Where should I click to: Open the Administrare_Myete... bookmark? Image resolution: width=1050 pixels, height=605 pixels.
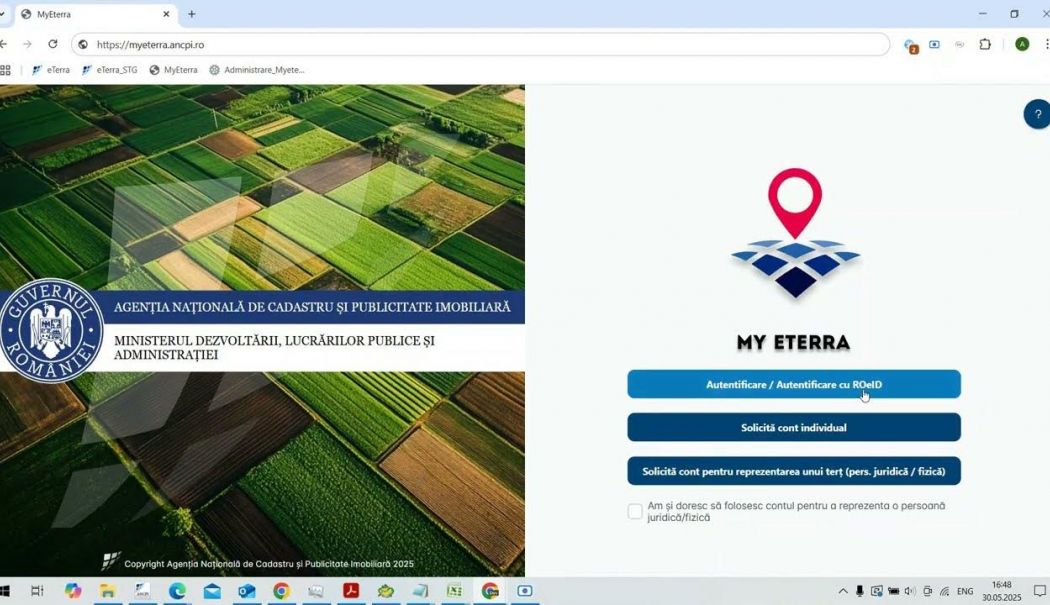257,70
